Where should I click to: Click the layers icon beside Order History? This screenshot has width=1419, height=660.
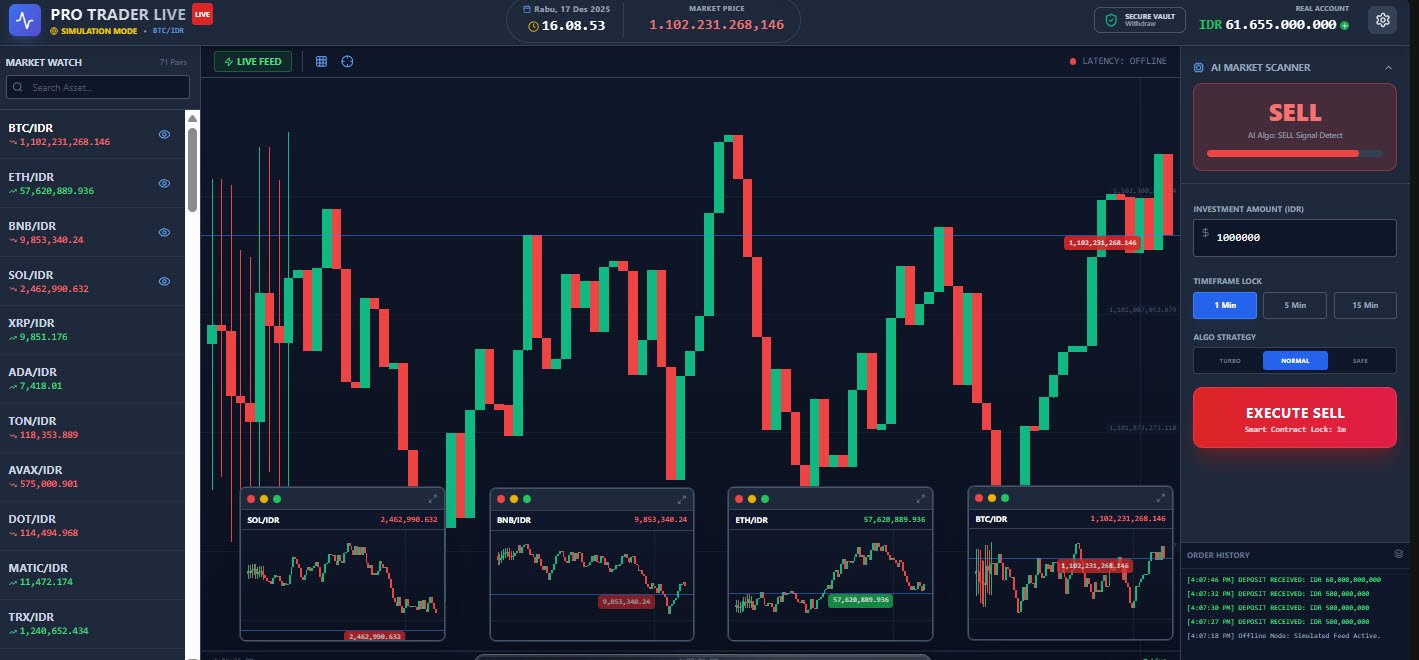1399,553
